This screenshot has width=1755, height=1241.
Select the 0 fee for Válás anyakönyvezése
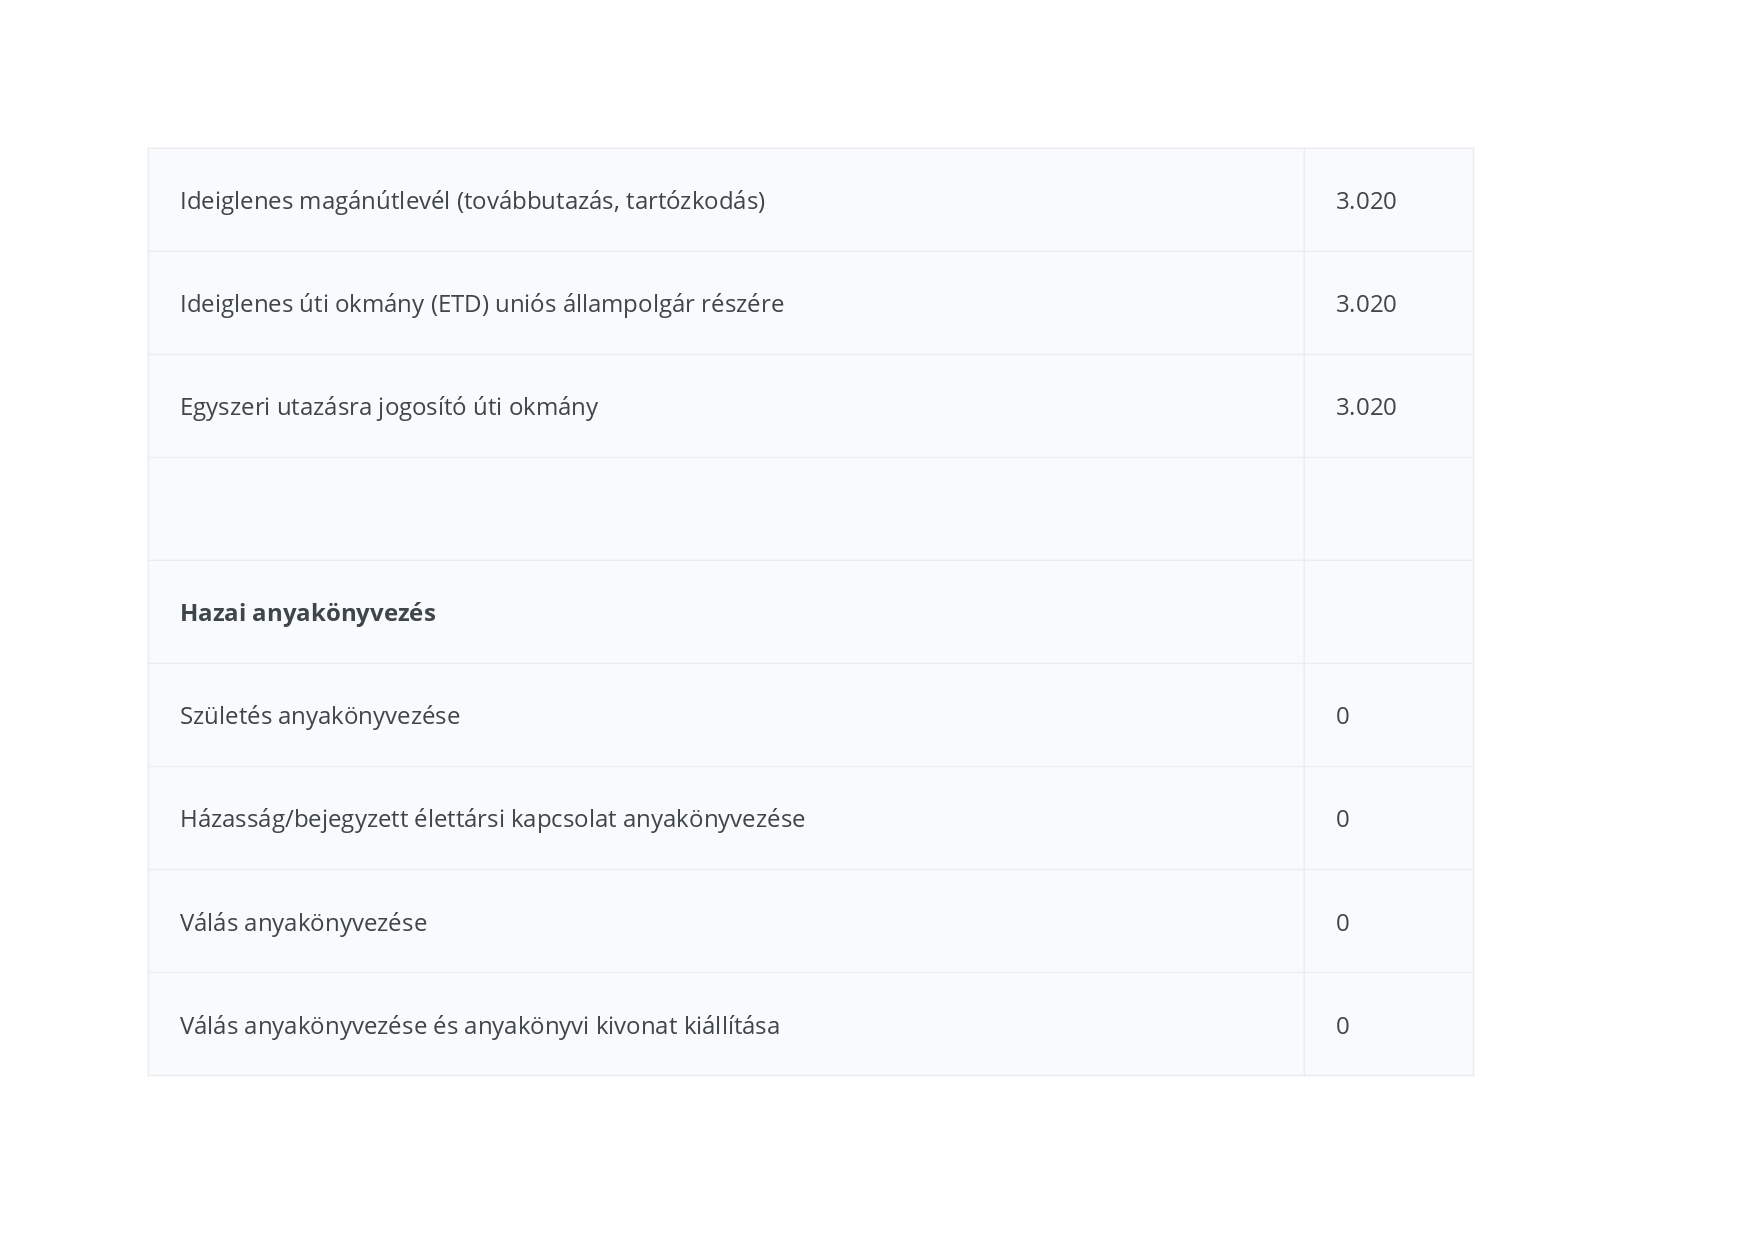tap(1342, 923)
